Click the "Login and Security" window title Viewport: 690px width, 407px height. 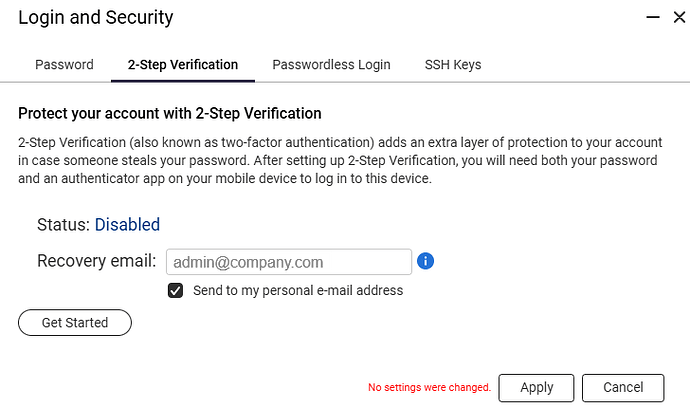[96, 18]
